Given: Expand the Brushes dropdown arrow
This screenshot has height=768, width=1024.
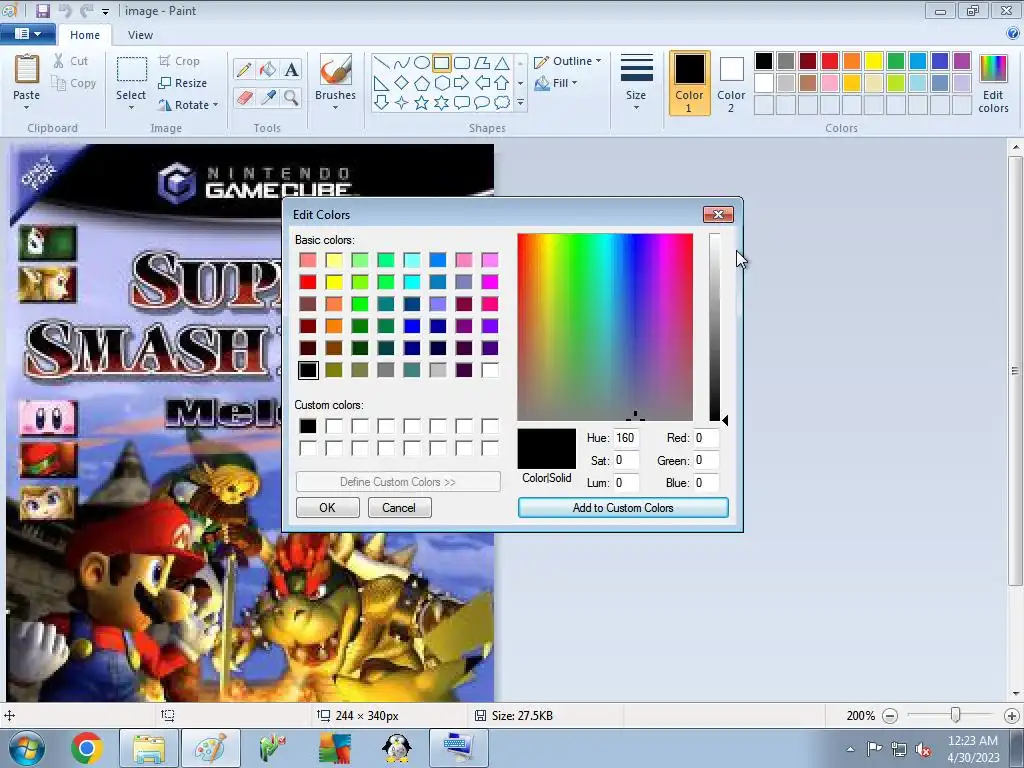Looking at the screenshot, I should (335, 108).
